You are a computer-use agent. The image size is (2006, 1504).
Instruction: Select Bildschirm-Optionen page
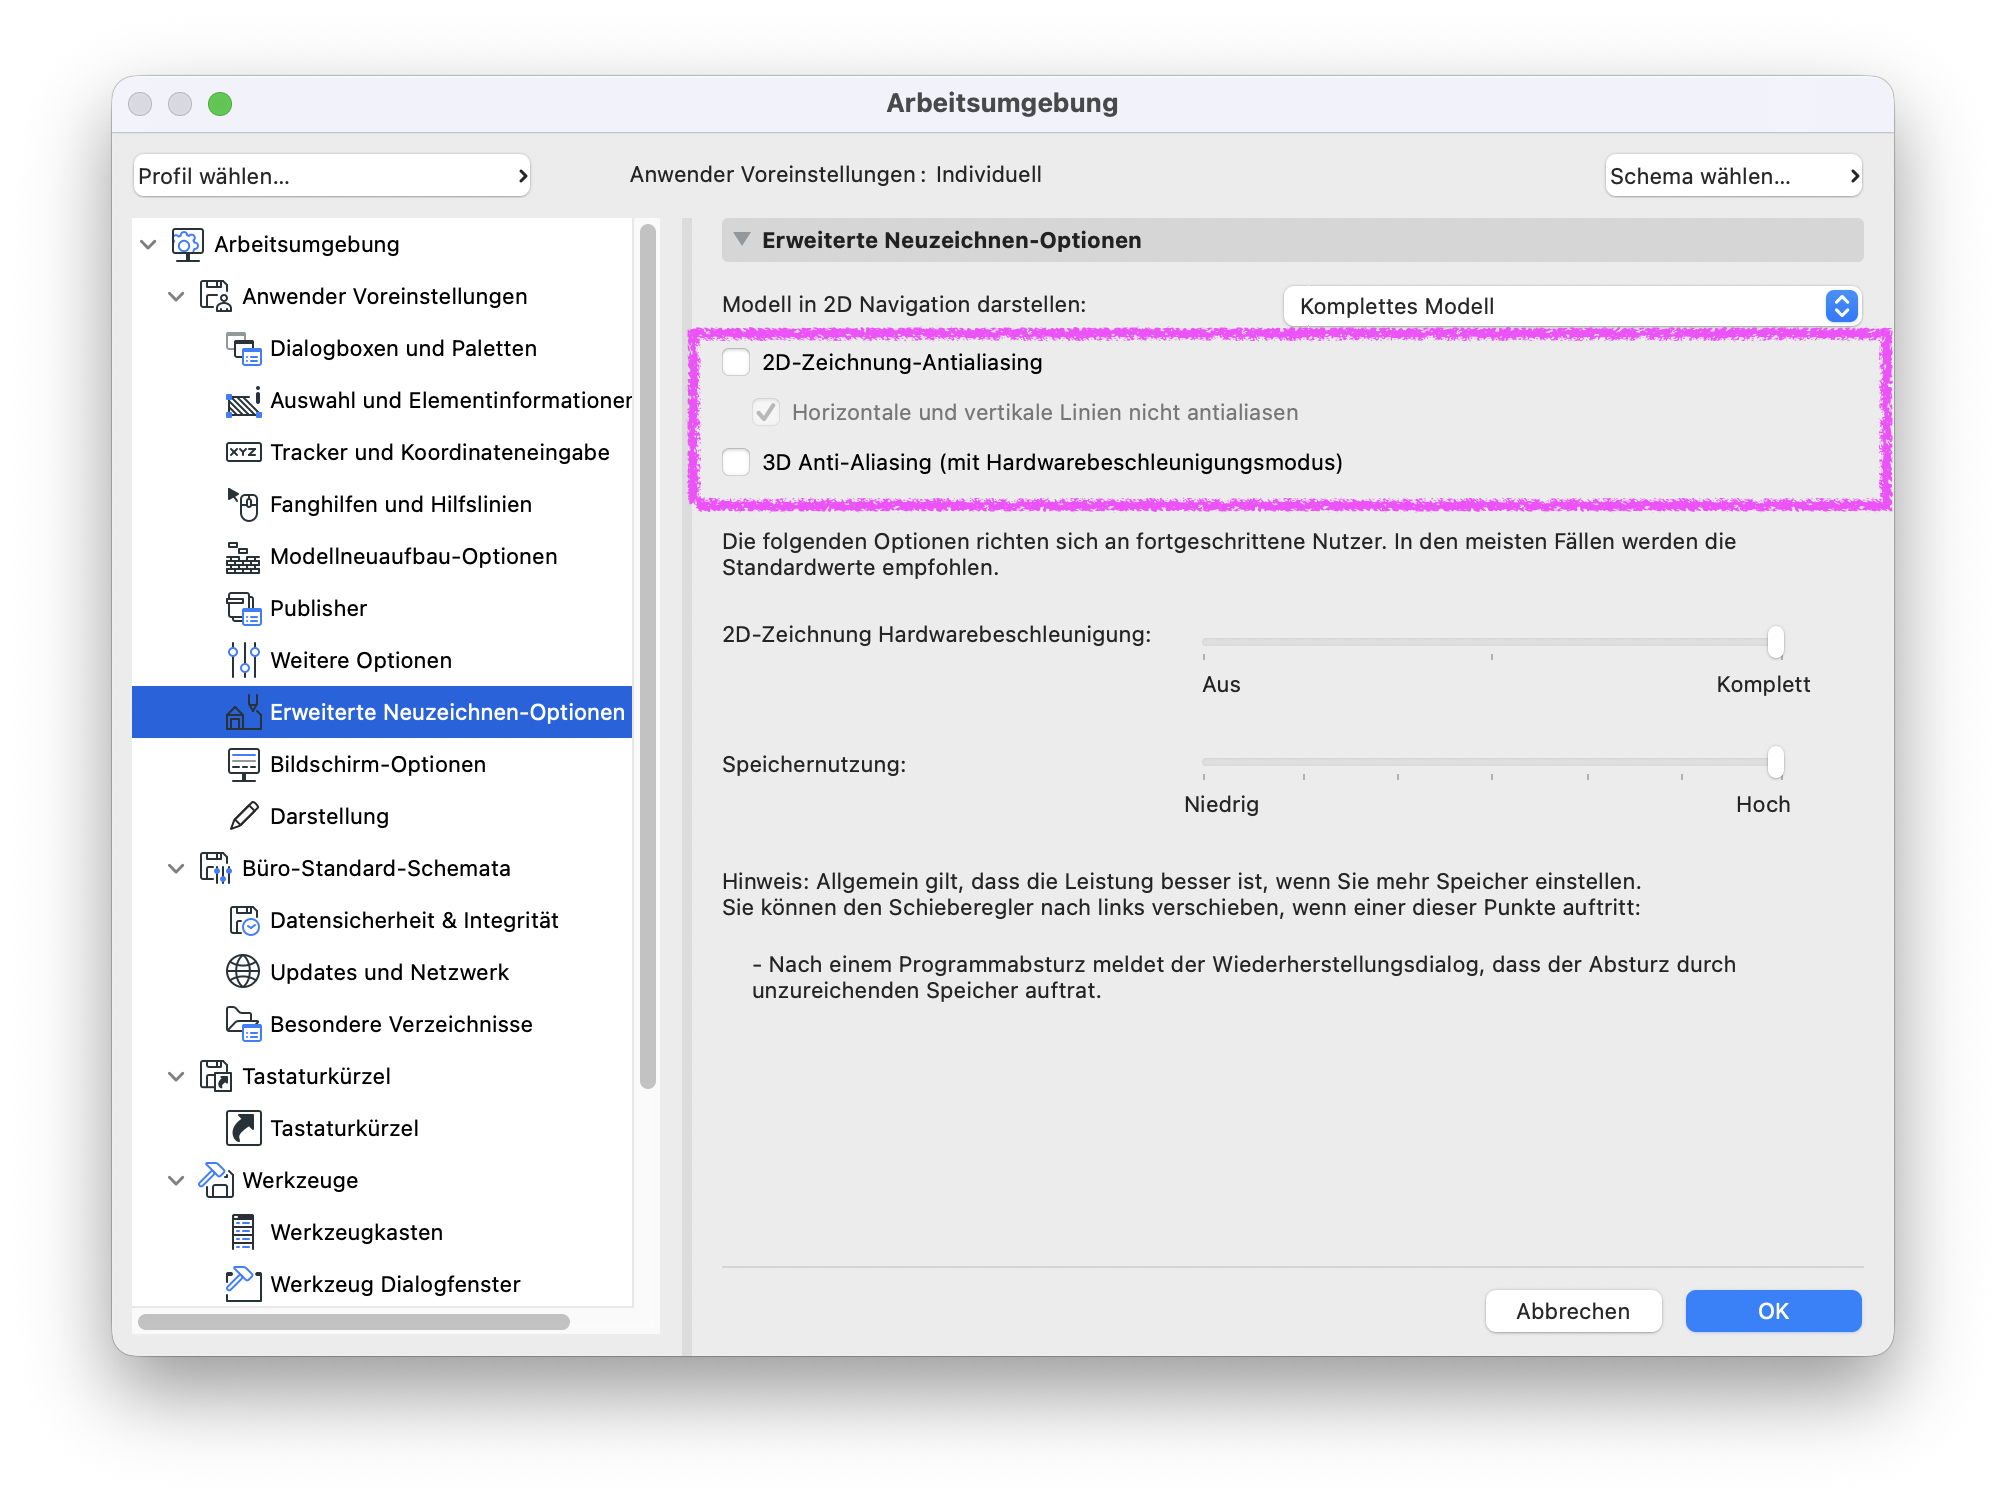click(x=382, y=764)
